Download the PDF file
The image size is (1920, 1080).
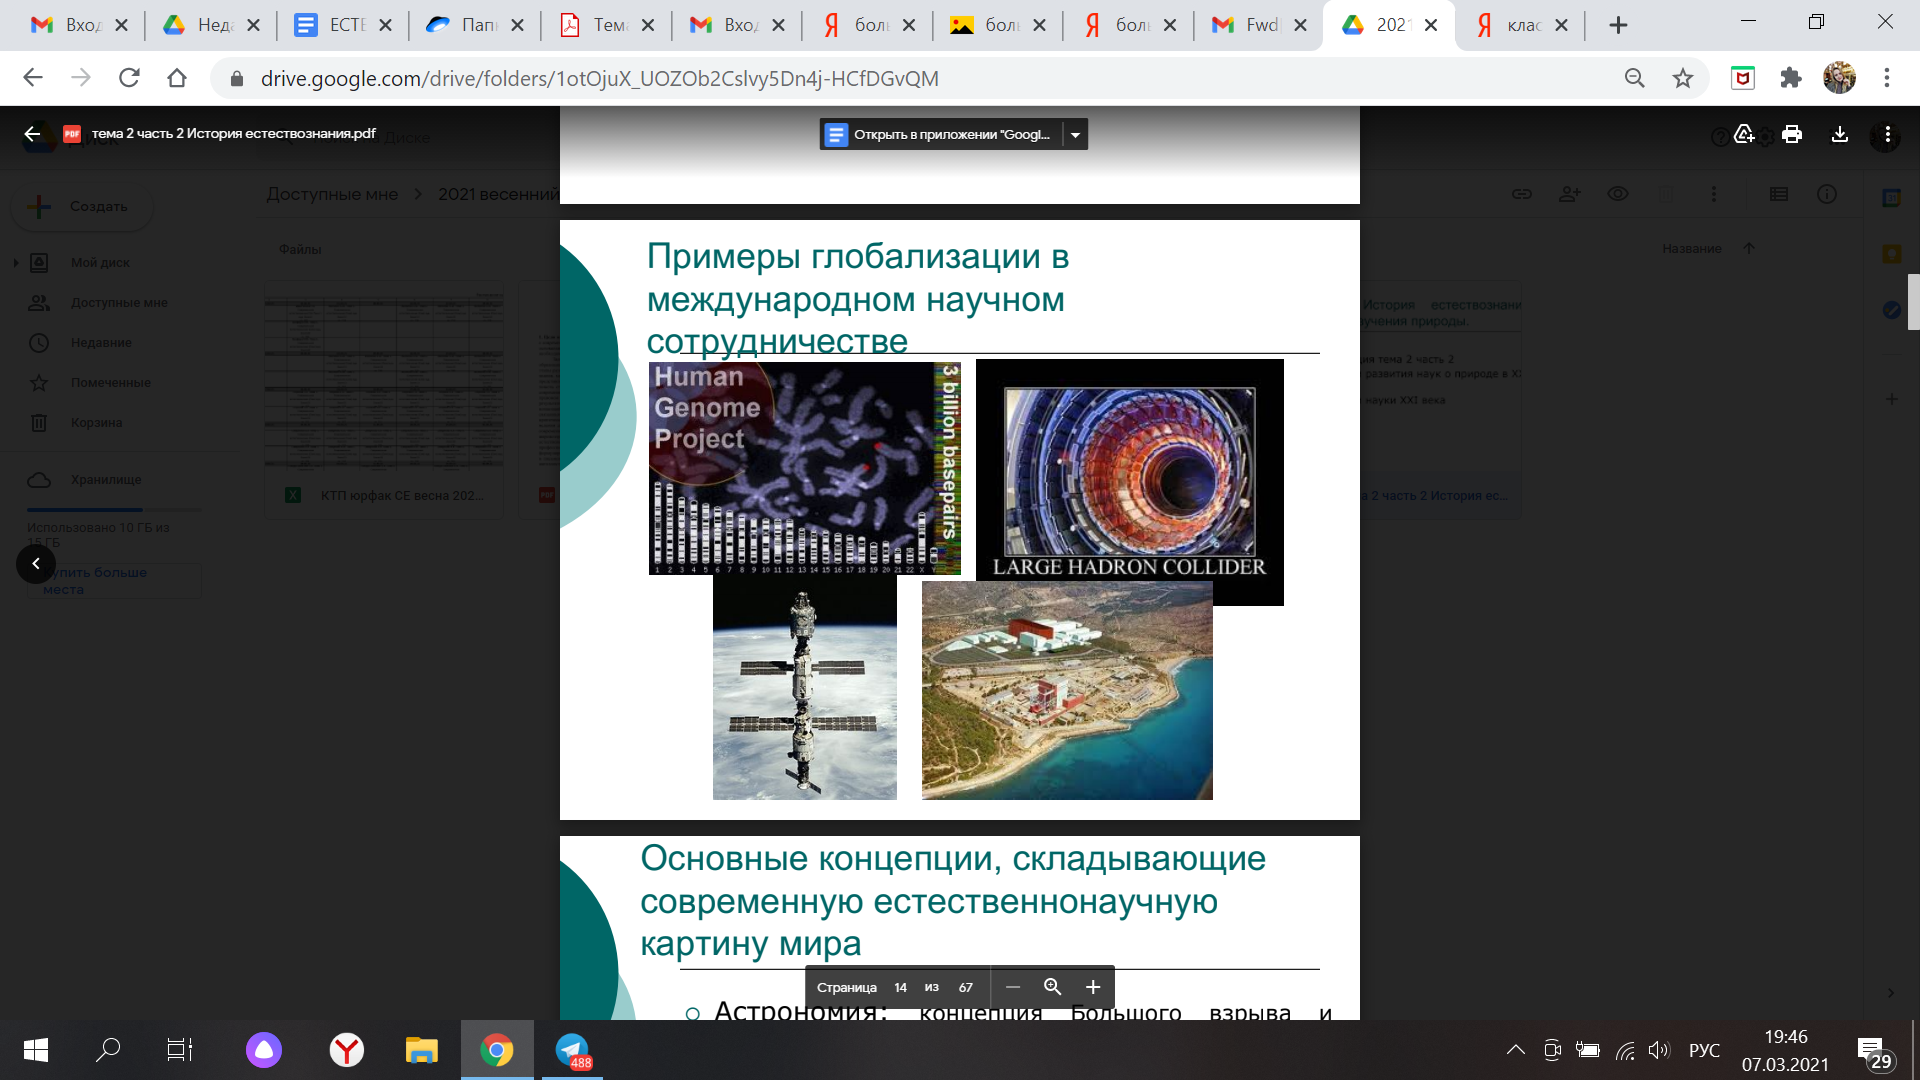1840,134
